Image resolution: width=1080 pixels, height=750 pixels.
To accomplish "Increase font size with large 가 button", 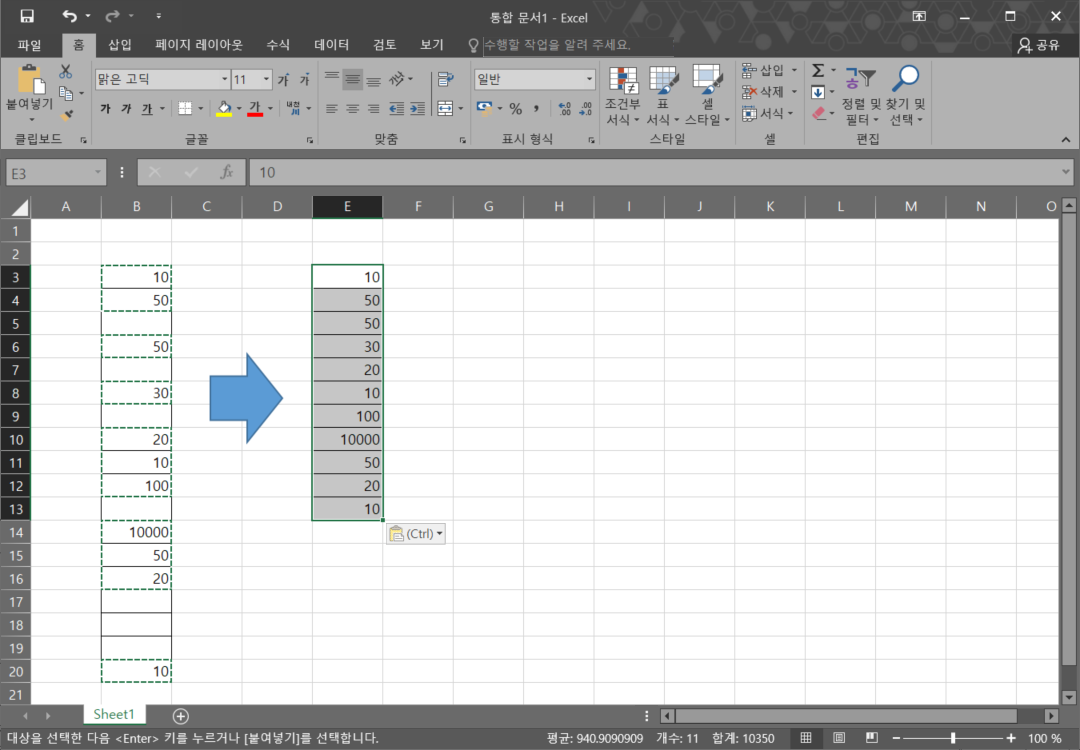I will click(x=283, y=80).
